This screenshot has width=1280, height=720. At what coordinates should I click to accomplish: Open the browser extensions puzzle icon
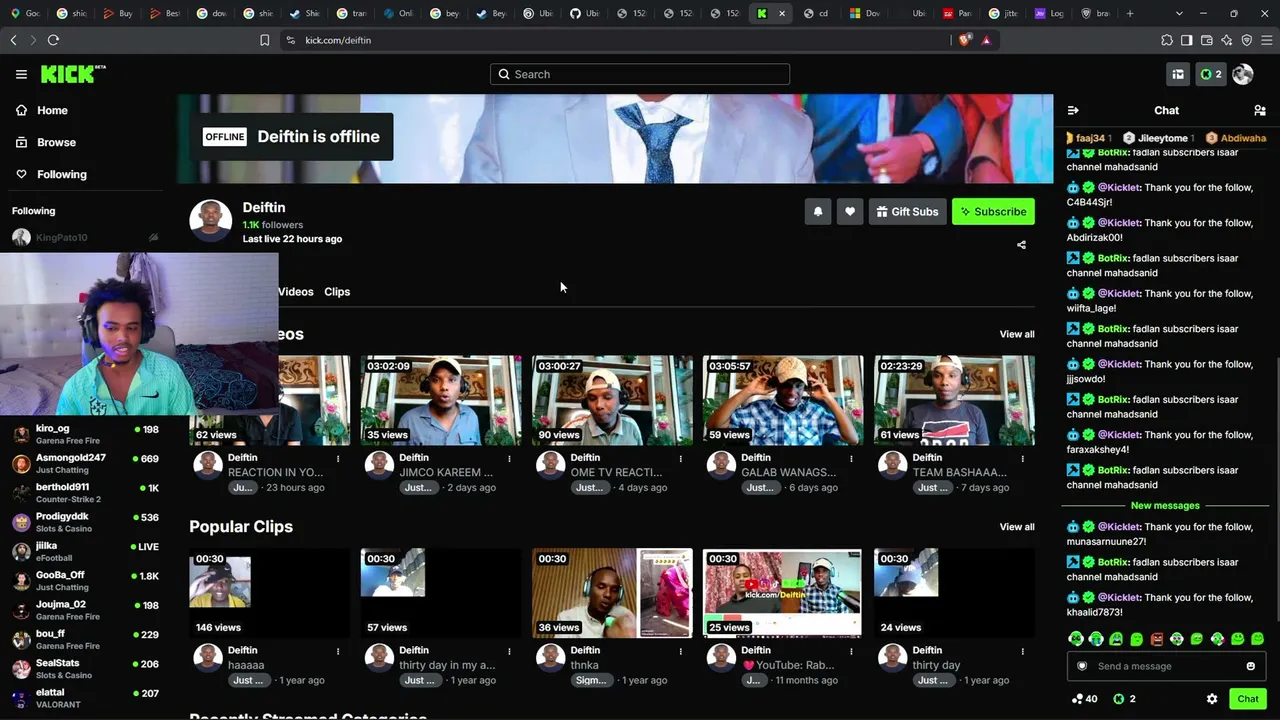click(1167, 40)
